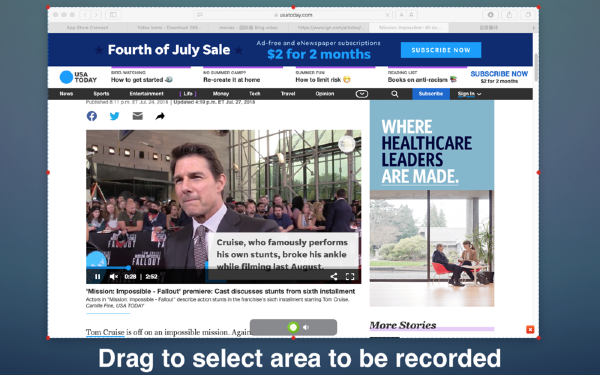Open 'Re-create it at home' link

(232, 80)
